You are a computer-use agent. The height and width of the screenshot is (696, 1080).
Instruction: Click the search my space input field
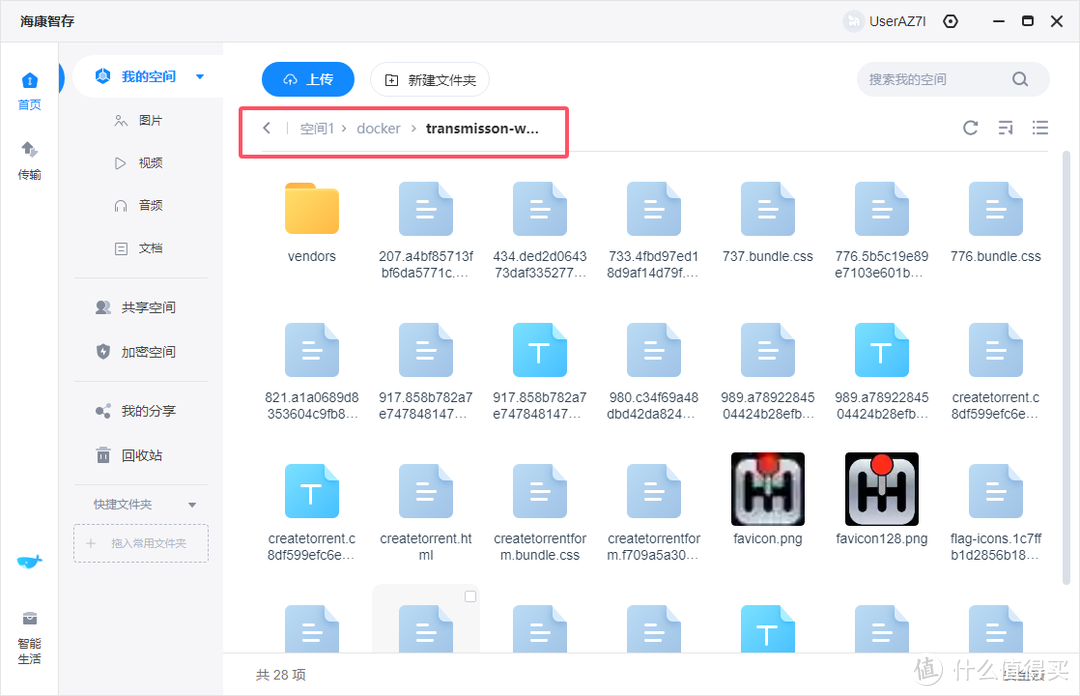(935, 79)
